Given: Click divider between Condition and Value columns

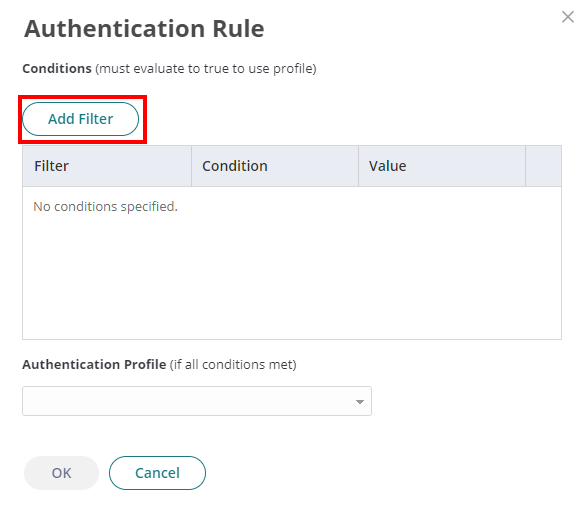Looking at the screenshot, I should point(358,166).
